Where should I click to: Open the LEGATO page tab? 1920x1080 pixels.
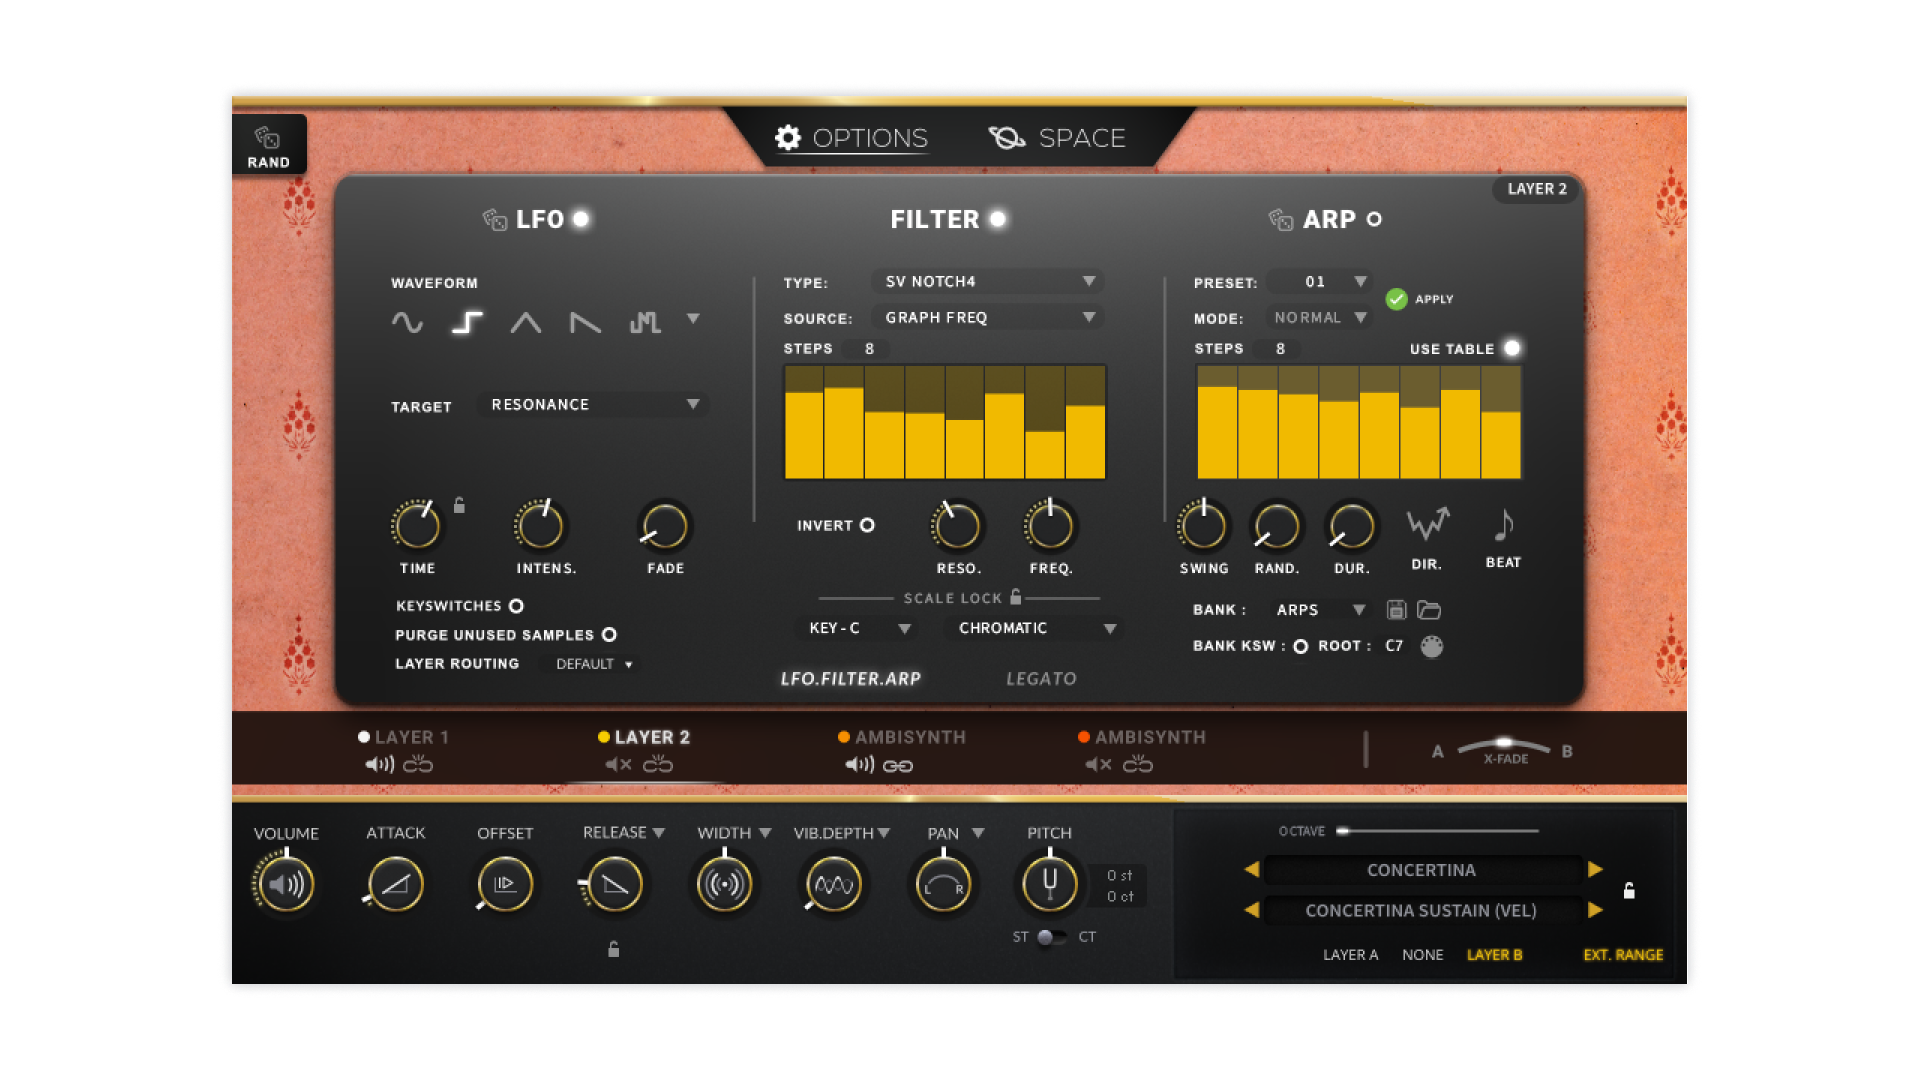coord(1041,679)
